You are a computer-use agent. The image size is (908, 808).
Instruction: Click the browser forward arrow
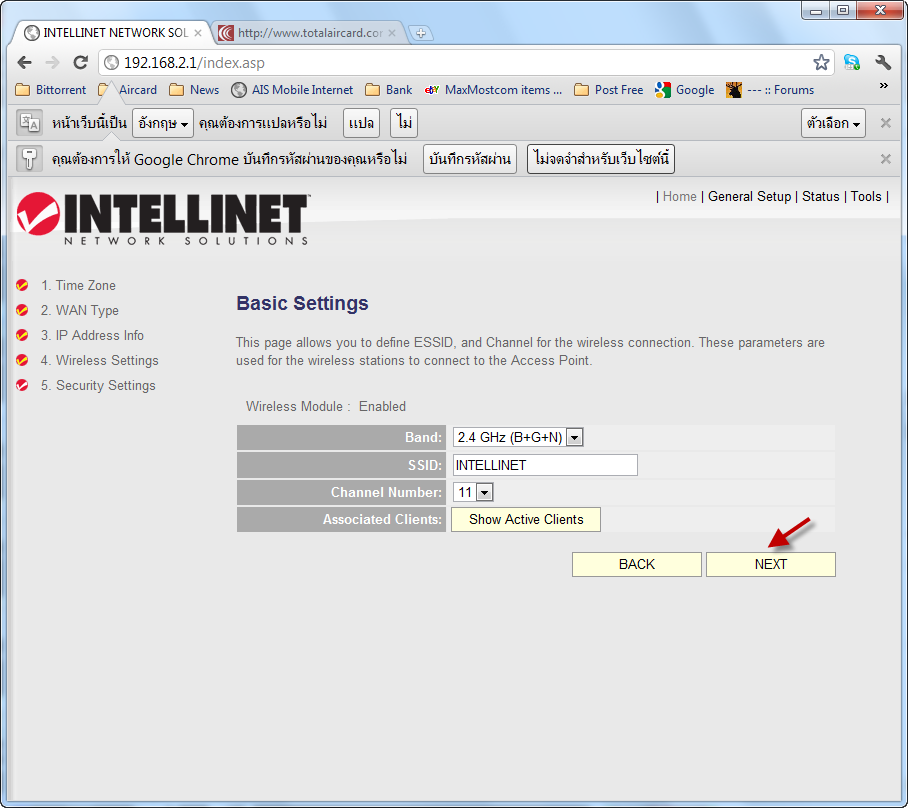point(52,63)
